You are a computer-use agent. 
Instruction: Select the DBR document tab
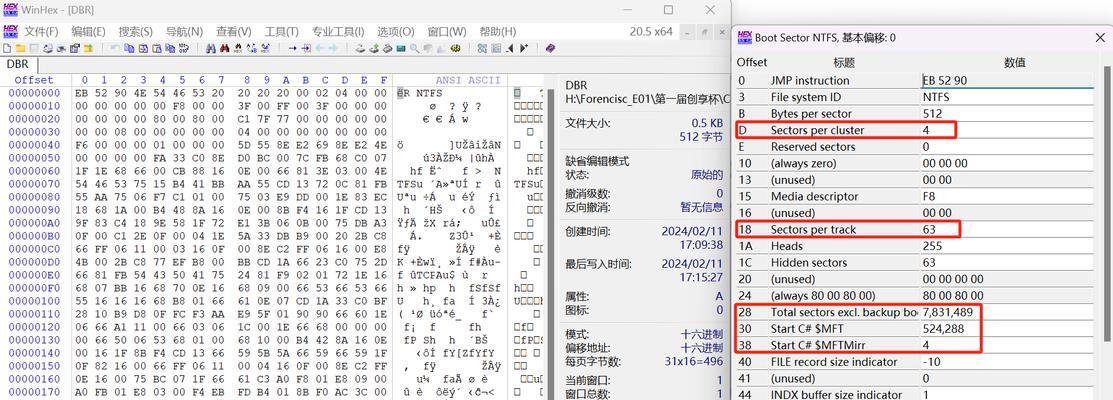tap(18, 65)
